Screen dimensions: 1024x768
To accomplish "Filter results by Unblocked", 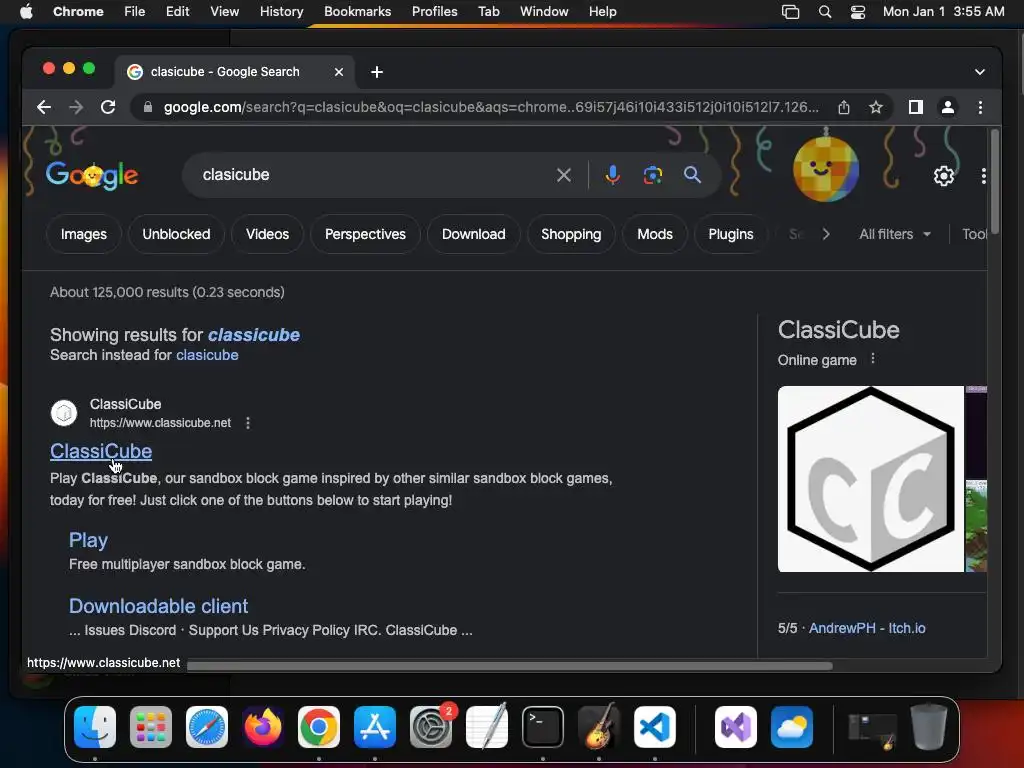I will [x=176, y=234].
